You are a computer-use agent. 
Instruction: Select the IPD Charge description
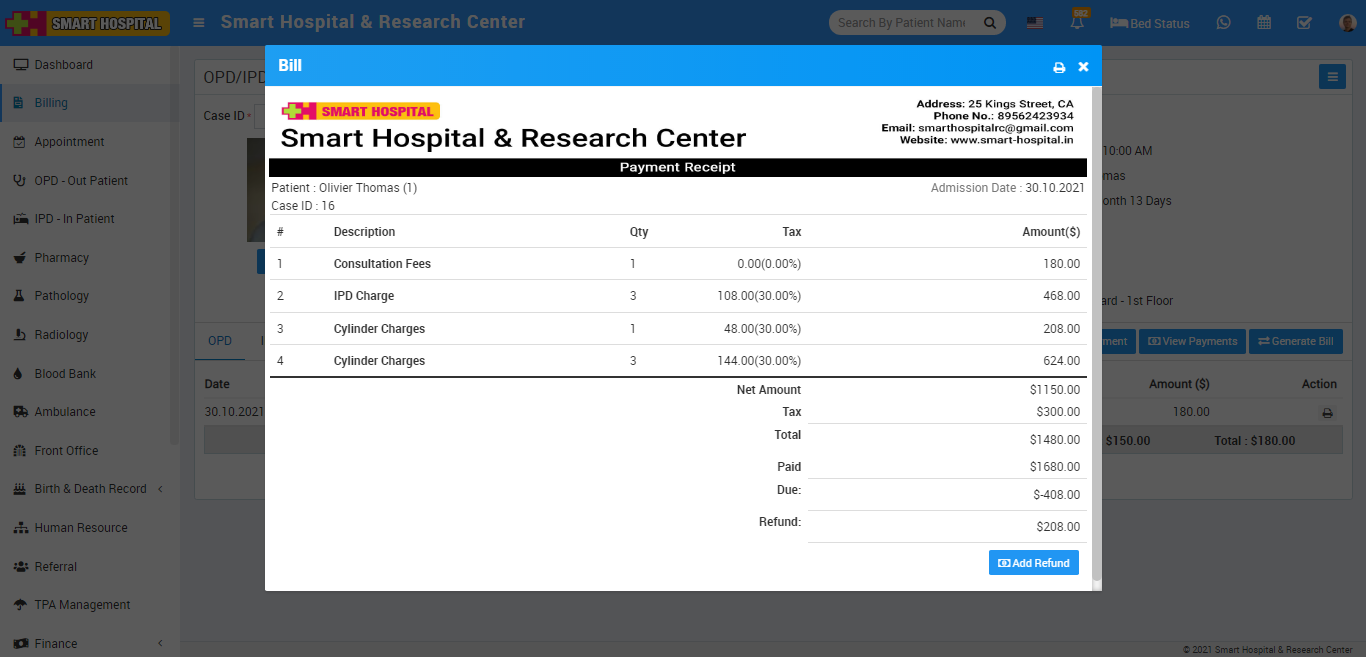(x=364, y=296)
